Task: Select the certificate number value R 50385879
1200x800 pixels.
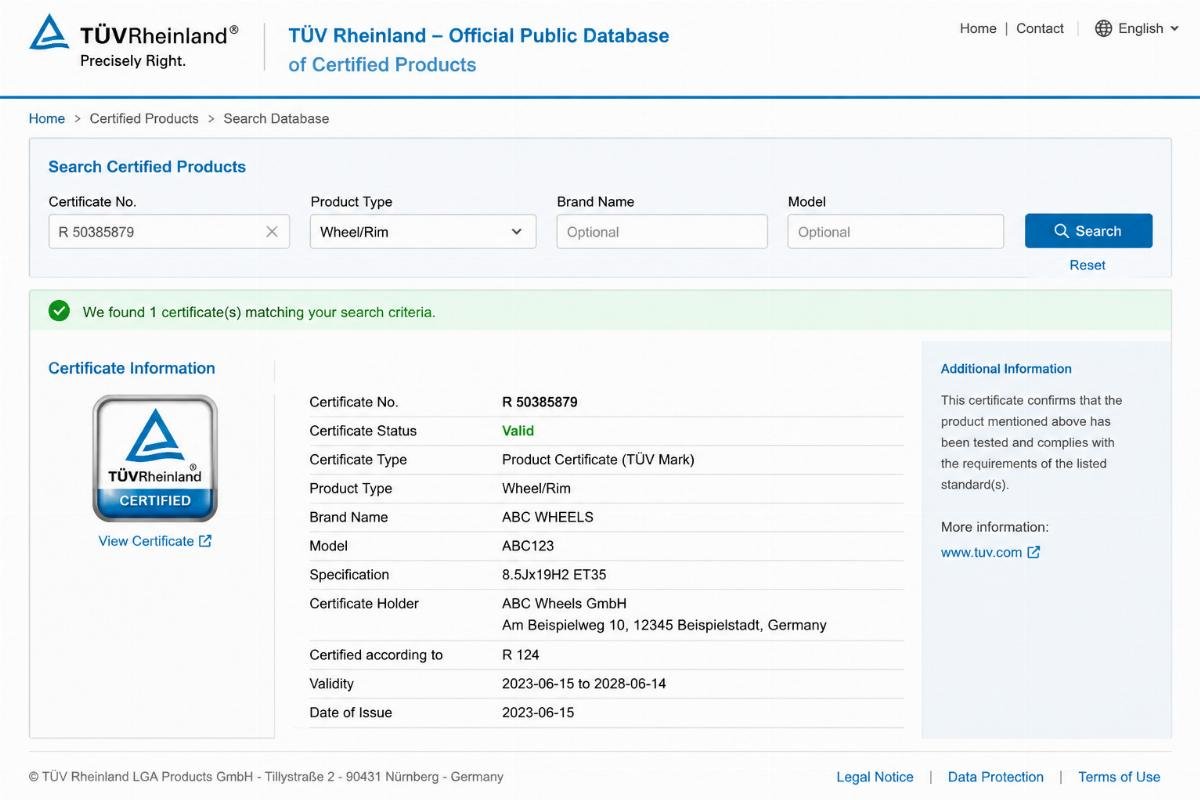Action: pos(540,402)
